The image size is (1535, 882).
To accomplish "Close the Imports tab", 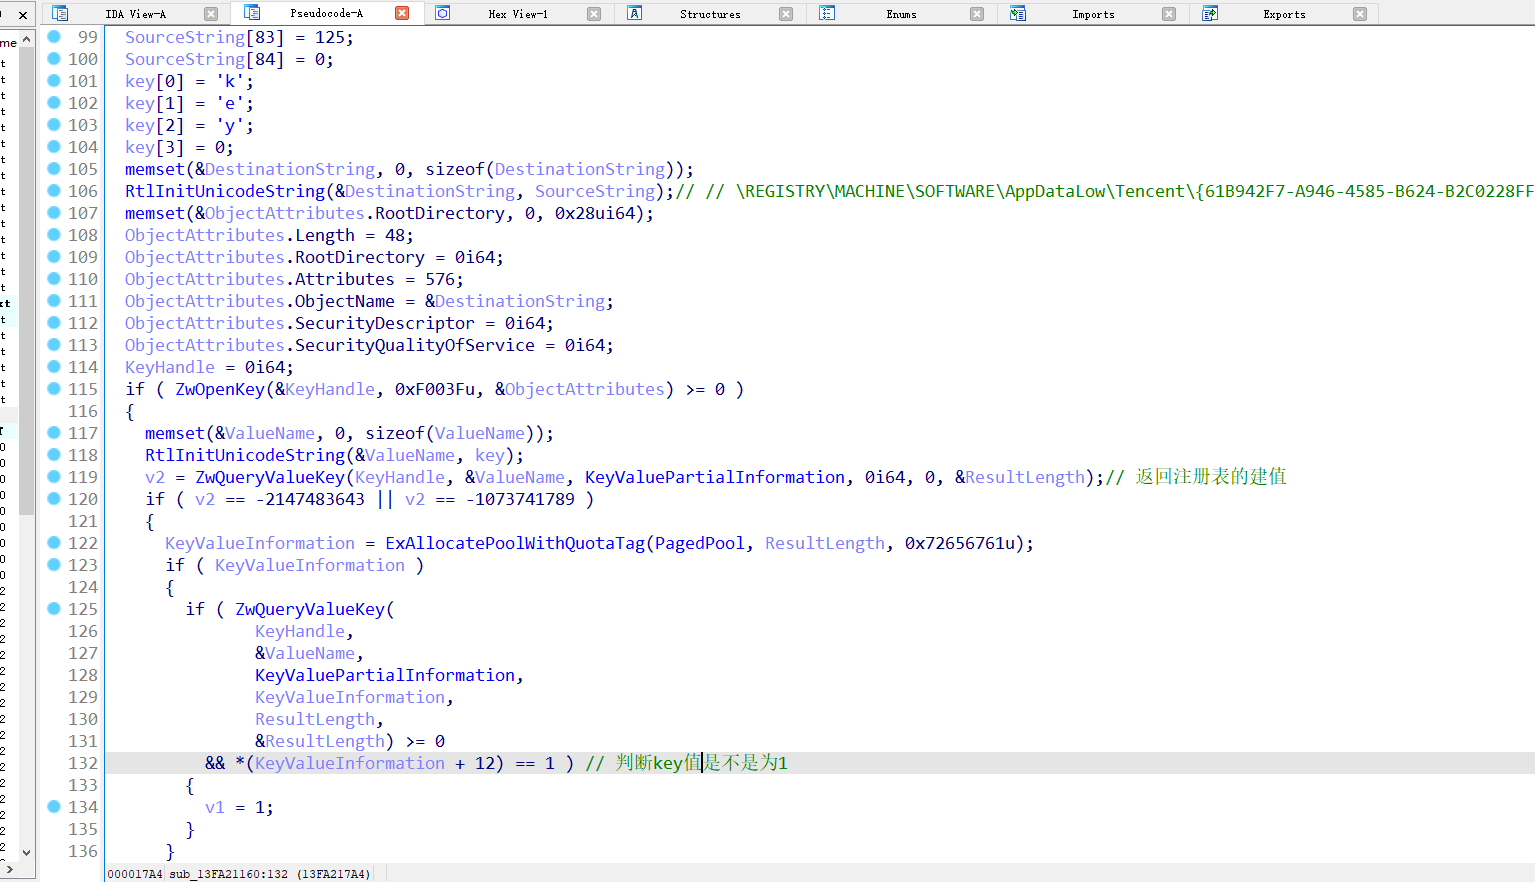I will pos(1168,14).
